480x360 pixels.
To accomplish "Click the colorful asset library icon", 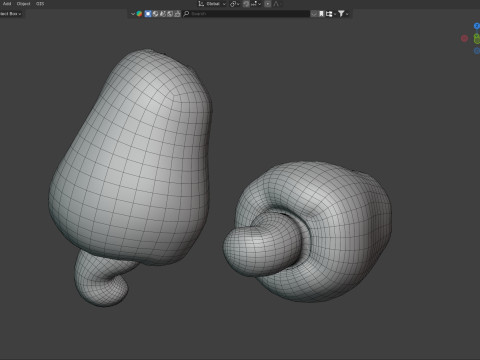I will 139,14.
